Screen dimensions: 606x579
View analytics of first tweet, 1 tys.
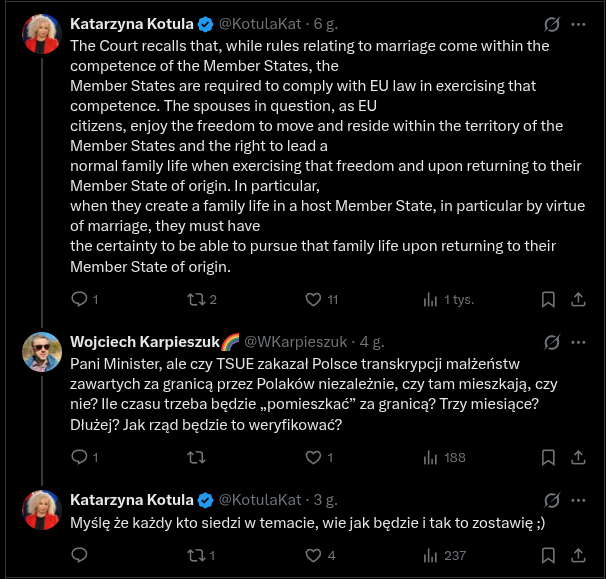tap(431, 299)
